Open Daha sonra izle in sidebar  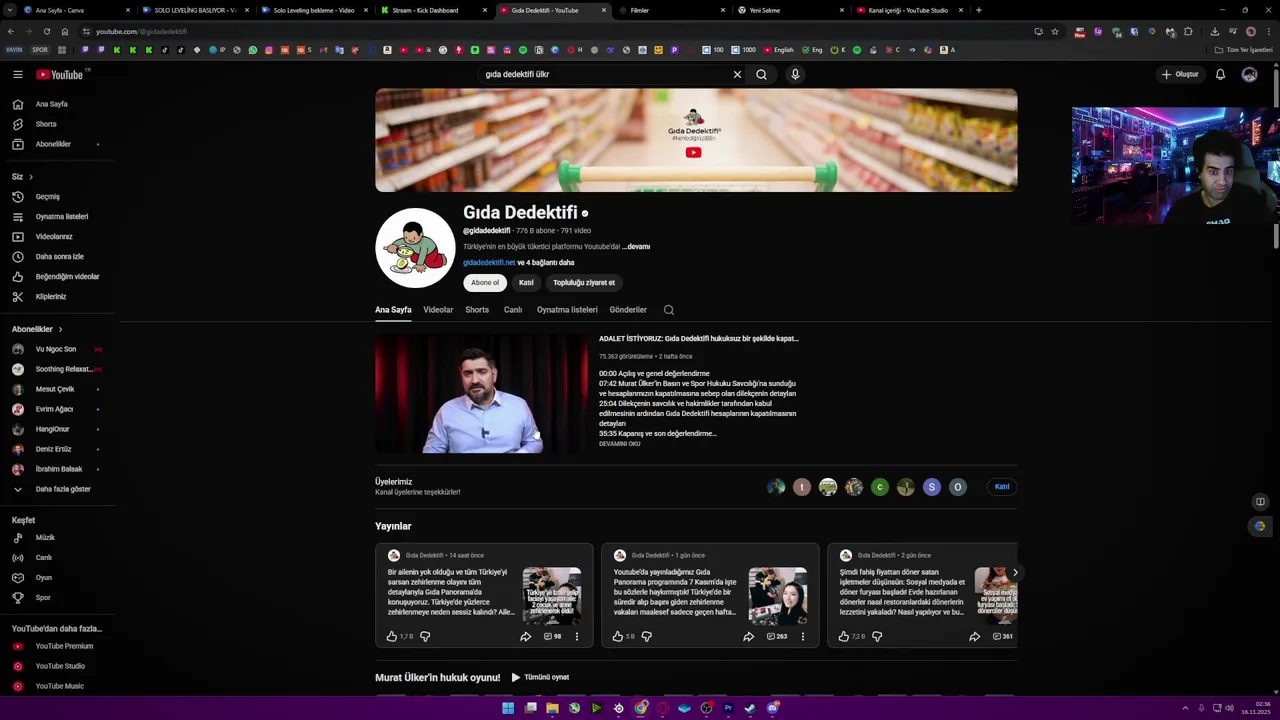(58, 257)
